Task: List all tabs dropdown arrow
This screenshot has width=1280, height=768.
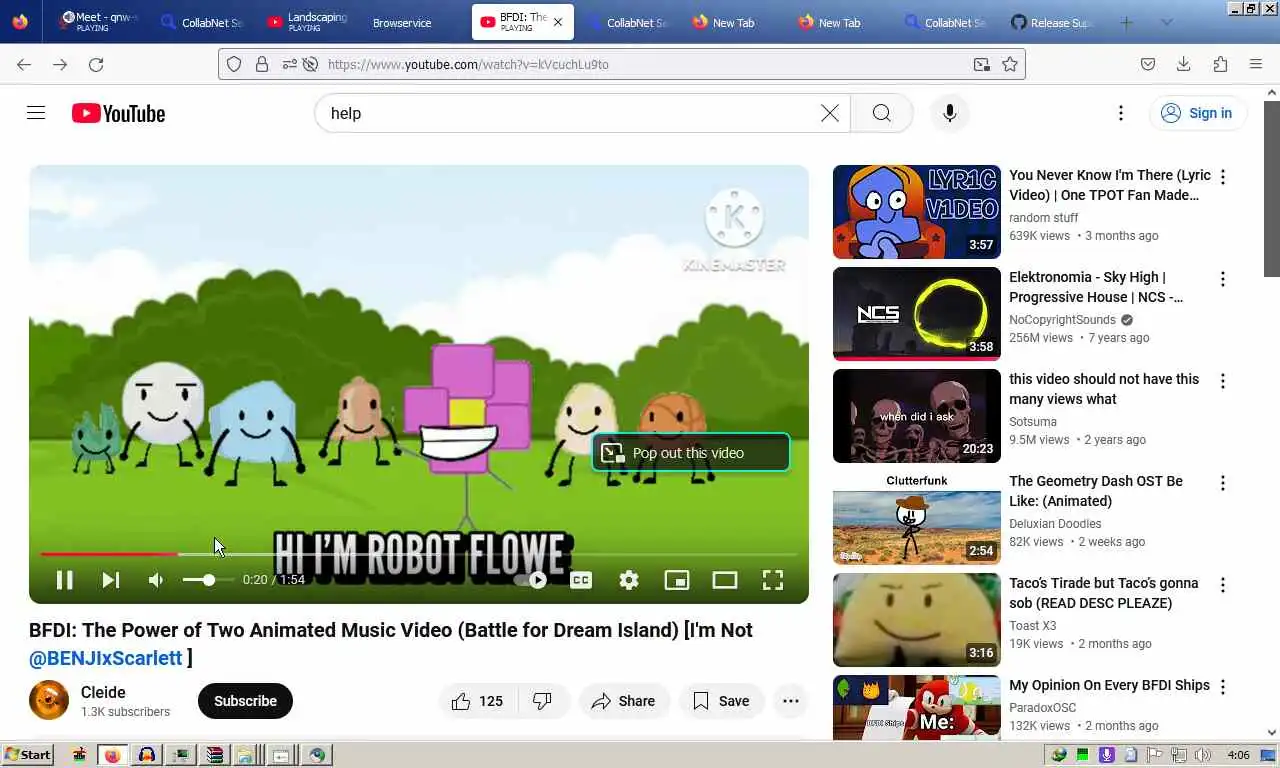Action: pos(1166,22)
